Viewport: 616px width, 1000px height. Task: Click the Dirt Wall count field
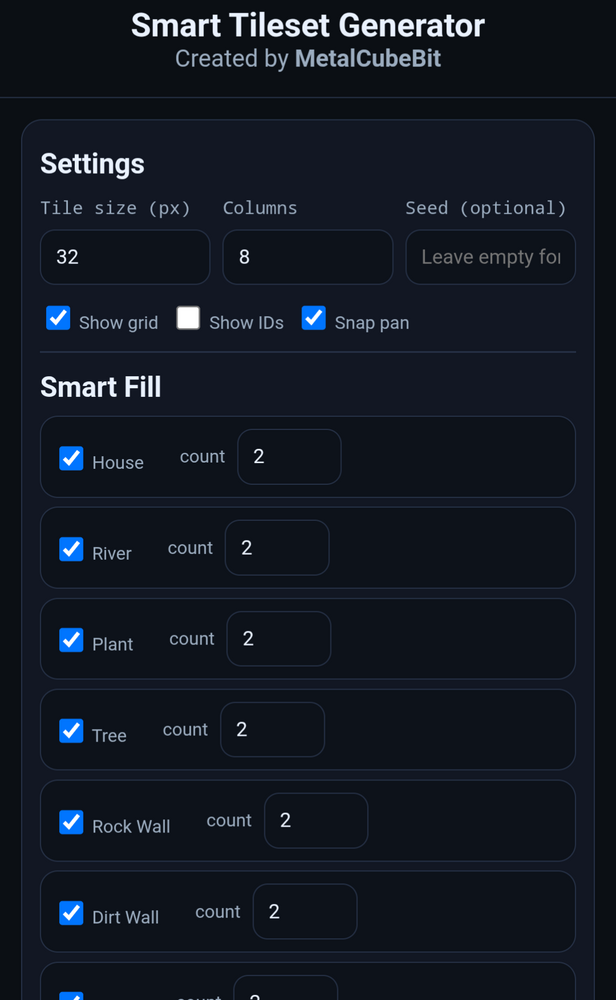(x=305, y=912)
